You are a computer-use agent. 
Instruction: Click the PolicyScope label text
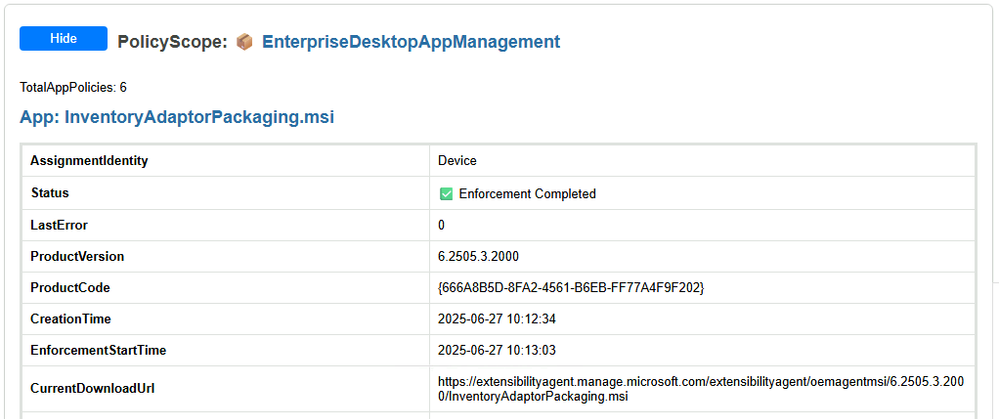pos(172,42)
